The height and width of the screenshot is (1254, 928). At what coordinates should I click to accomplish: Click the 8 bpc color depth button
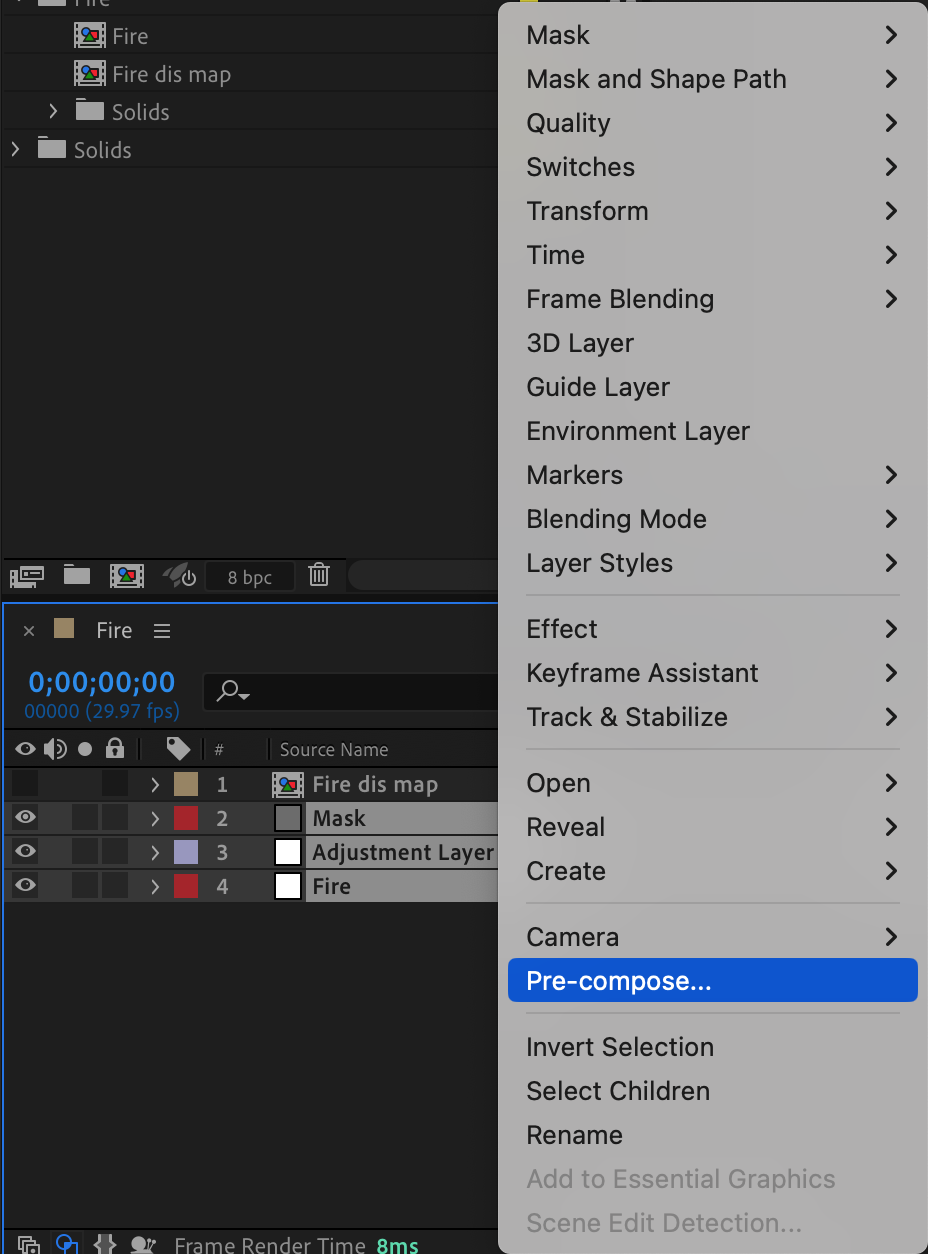[250, 577]
